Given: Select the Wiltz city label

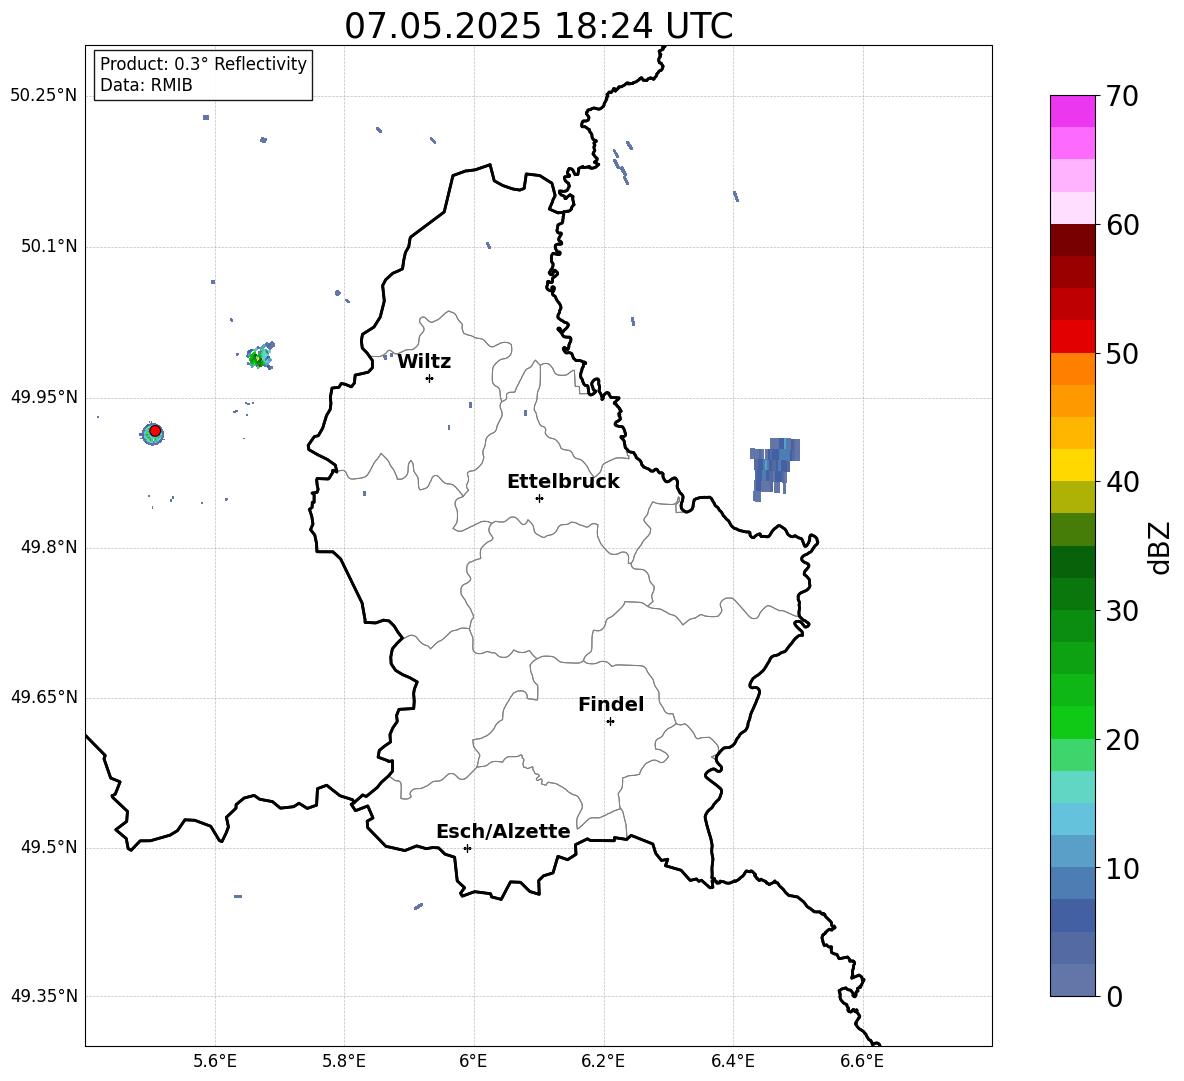Looking at the screenshot, I should click(x=424, y=362).
